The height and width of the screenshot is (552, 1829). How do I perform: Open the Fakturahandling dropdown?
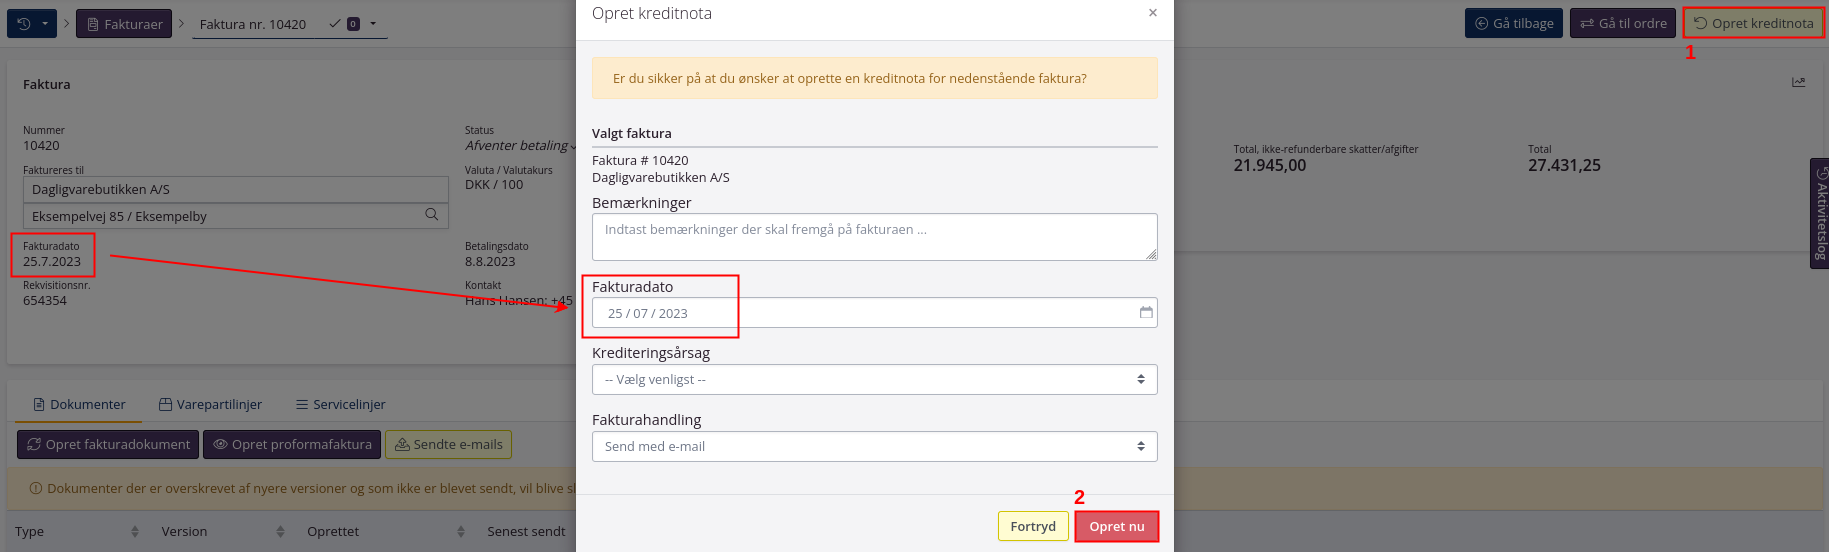coord(874,447)
